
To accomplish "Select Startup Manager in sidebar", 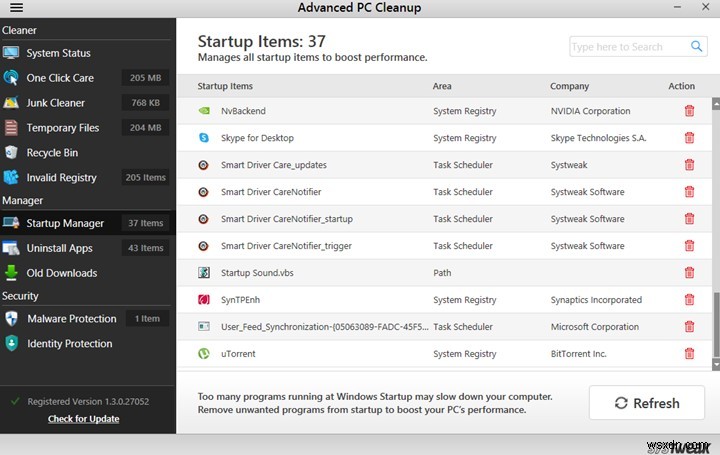I will coord(65,223).
